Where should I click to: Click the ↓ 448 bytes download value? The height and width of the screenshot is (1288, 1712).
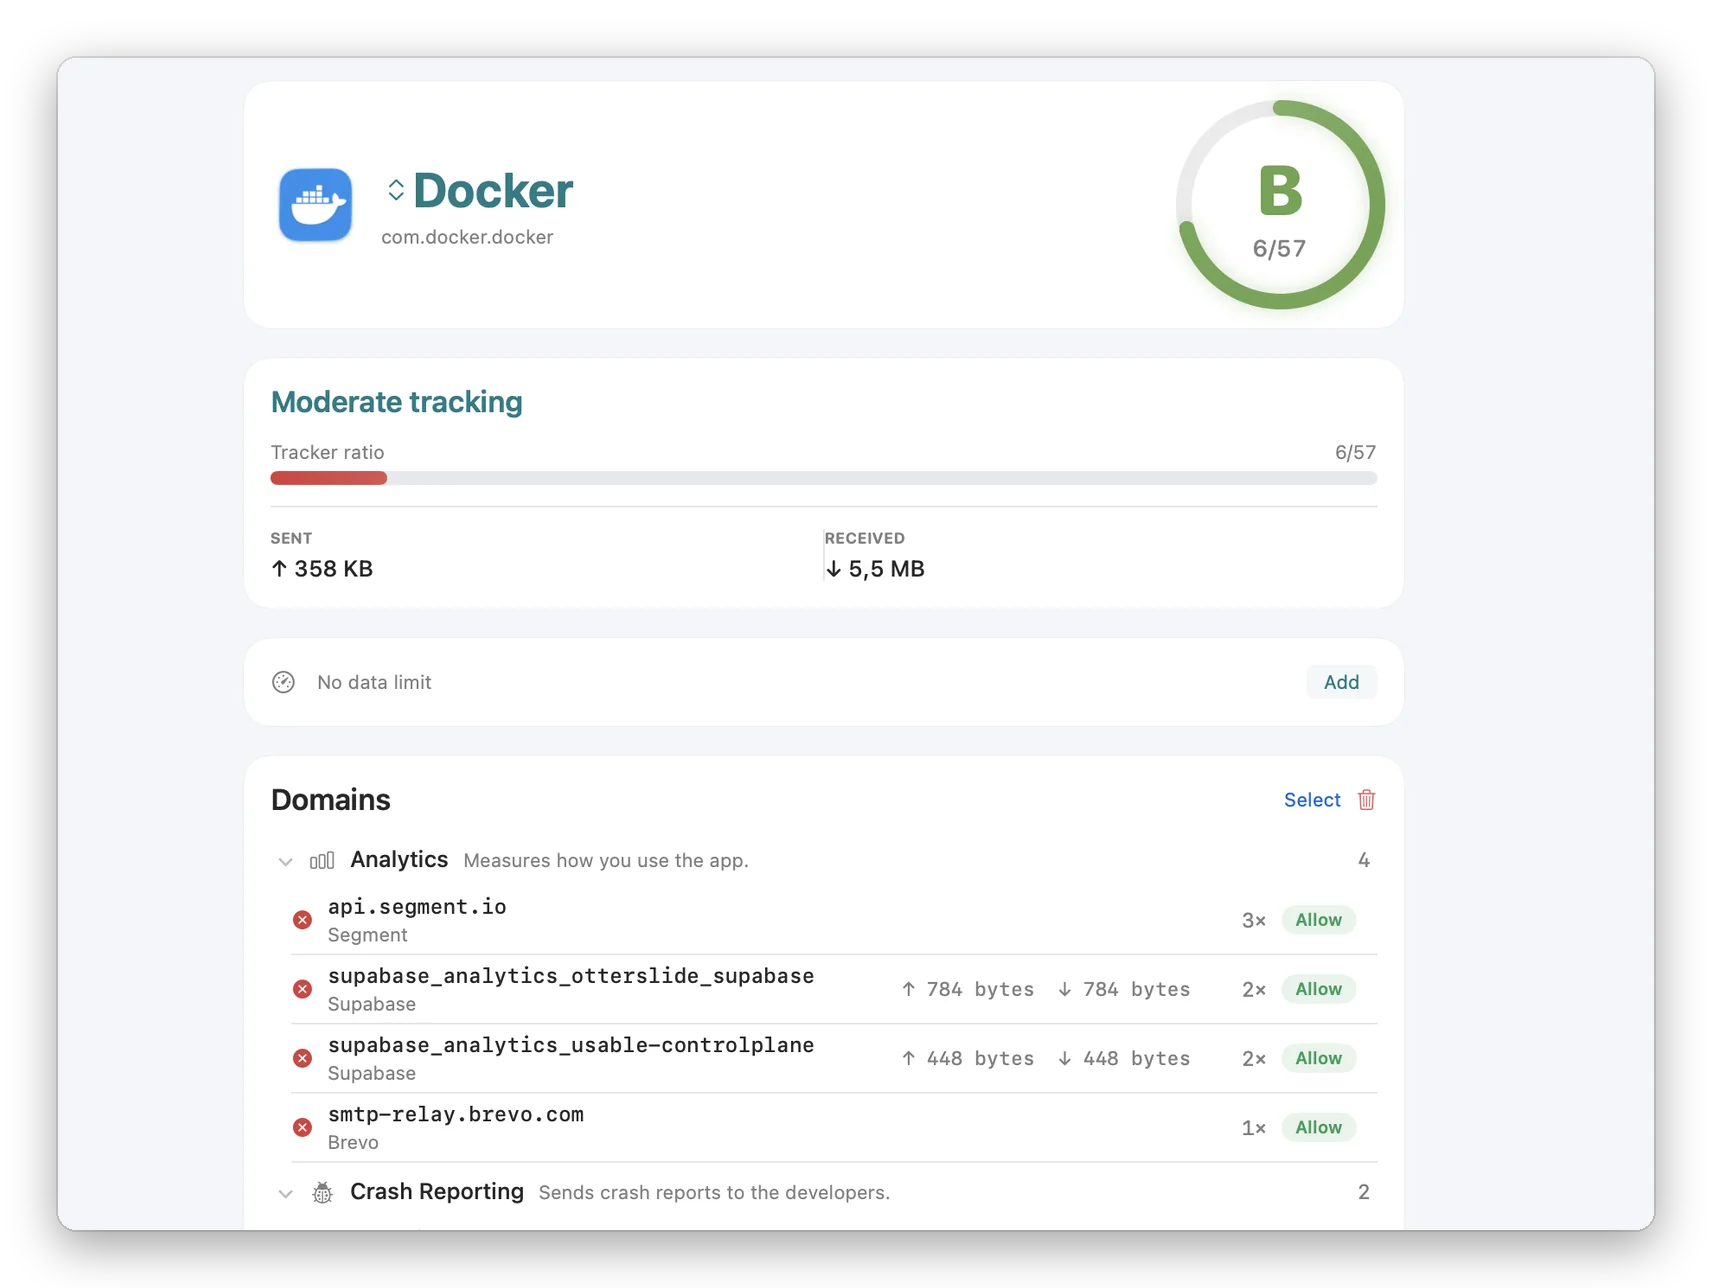point(1124,1058)
